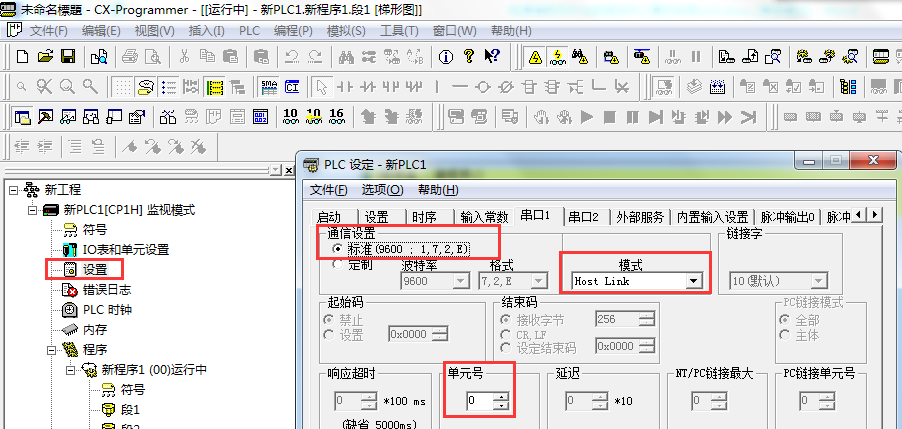Collapse the 新PLC1[CP1H] tree node
The width and height of the screenshot is (902, 429).
point(30,210)
